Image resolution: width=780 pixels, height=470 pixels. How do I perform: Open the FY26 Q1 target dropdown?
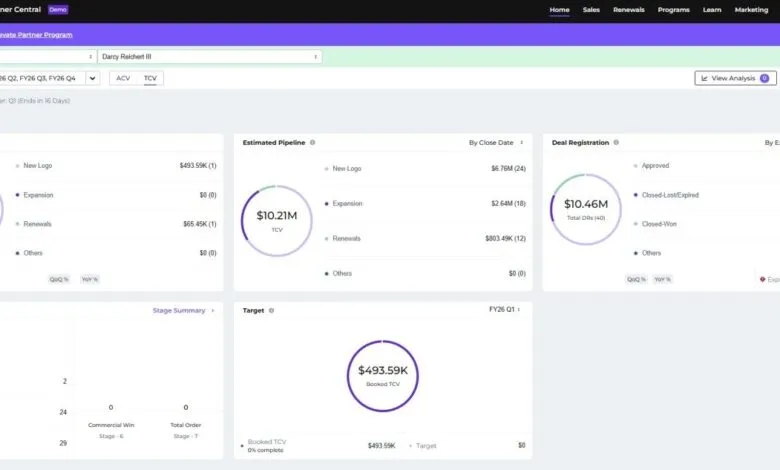(504, 309)
